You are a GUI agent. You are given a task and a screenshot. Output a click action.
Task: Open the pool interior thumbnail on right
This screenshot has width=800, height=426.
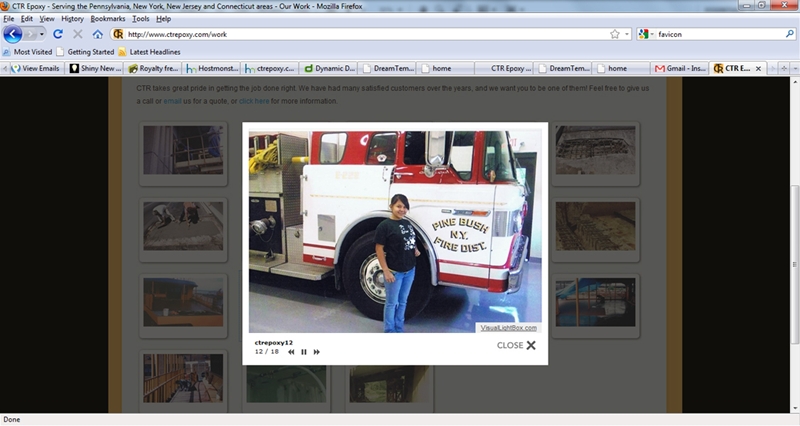(595, 303)
